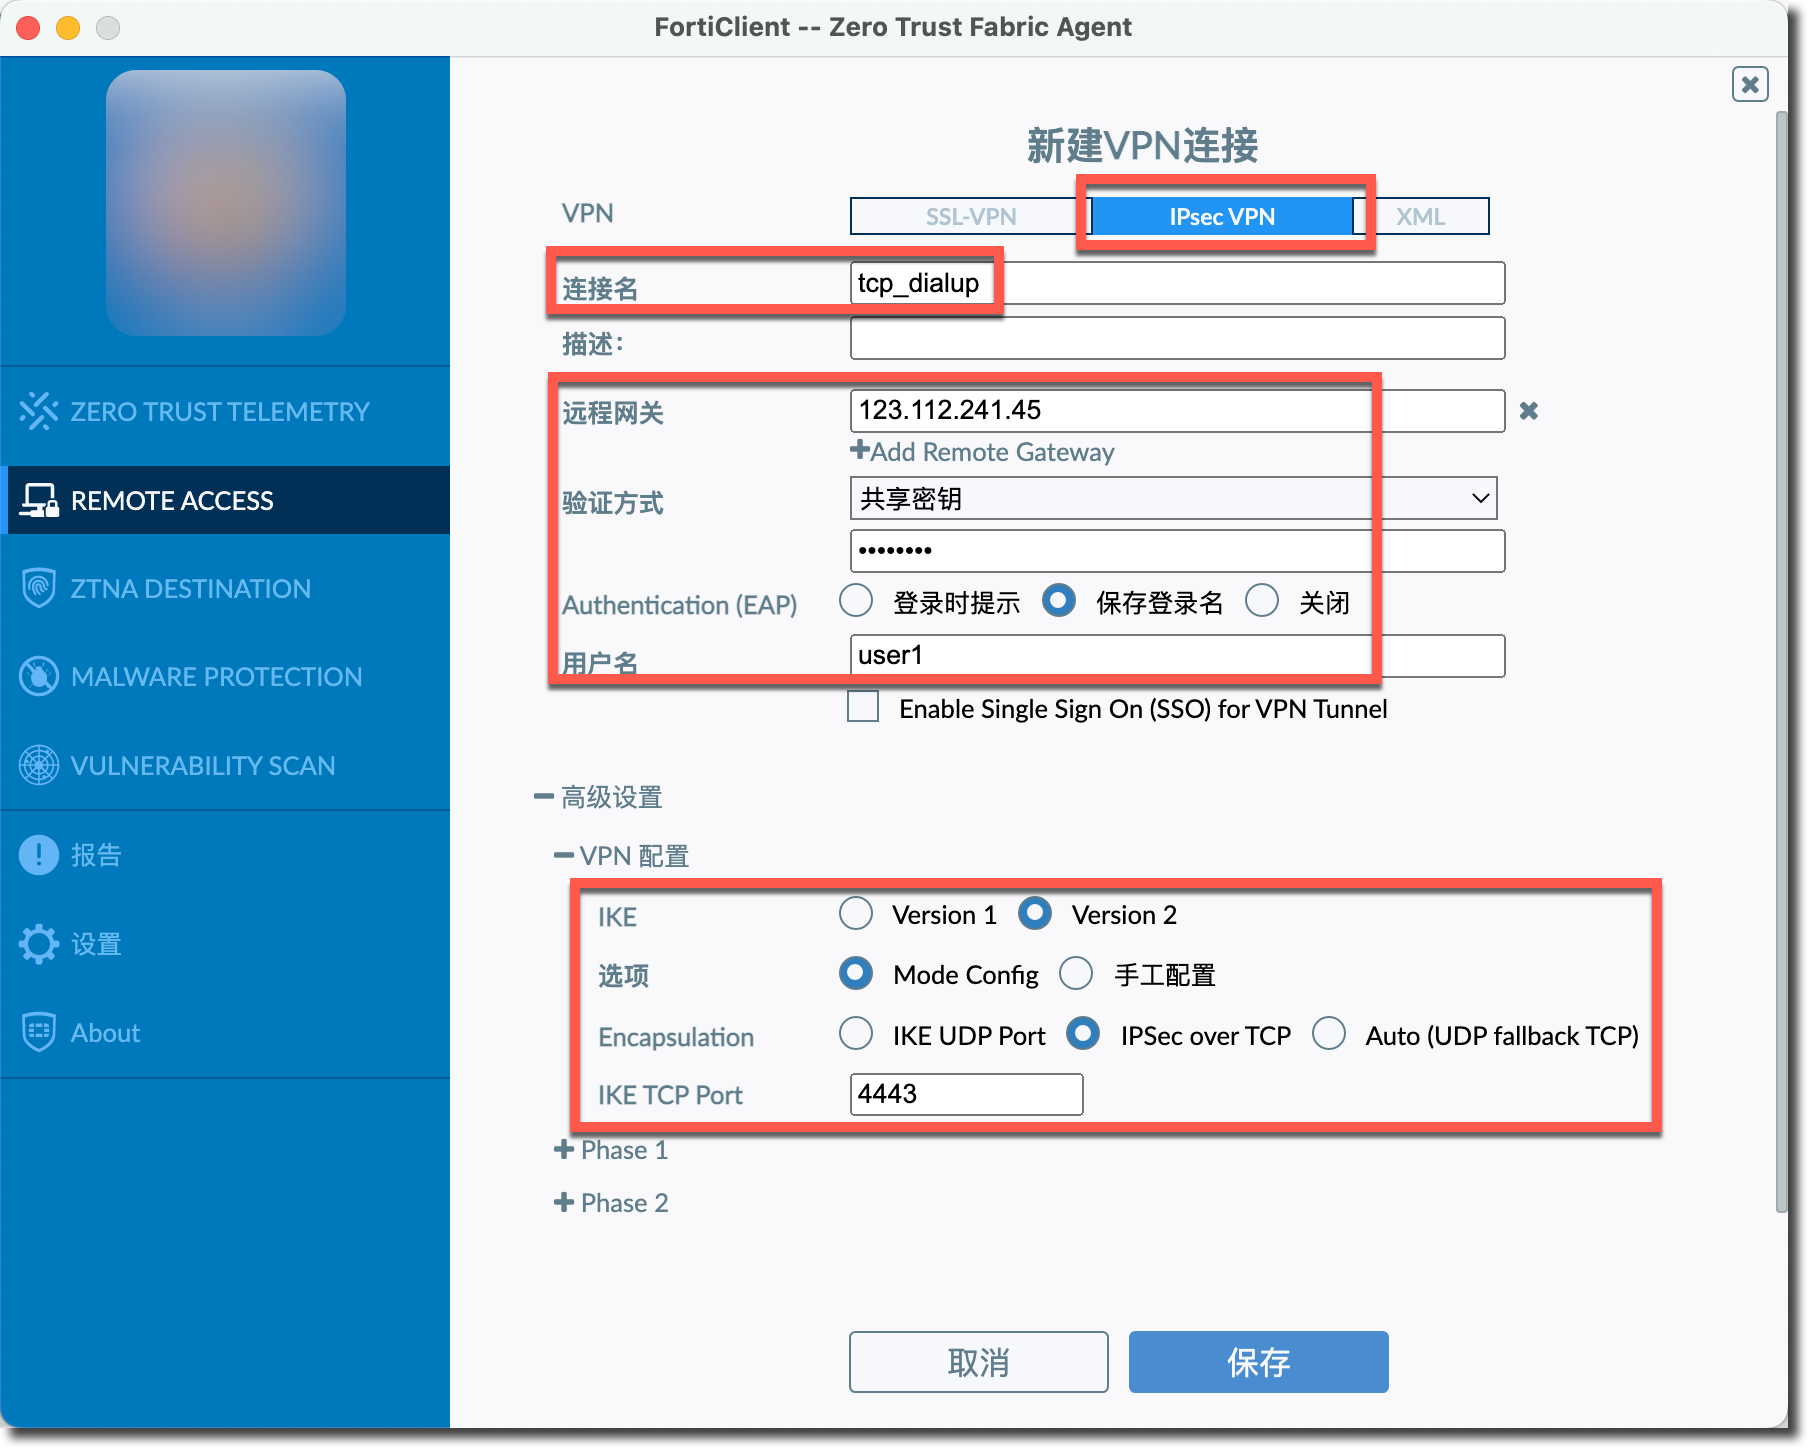Open ZTNA Destination in the sidebar
The height and width of the screenshot is (1448, 1808).
tap(225, 588)
